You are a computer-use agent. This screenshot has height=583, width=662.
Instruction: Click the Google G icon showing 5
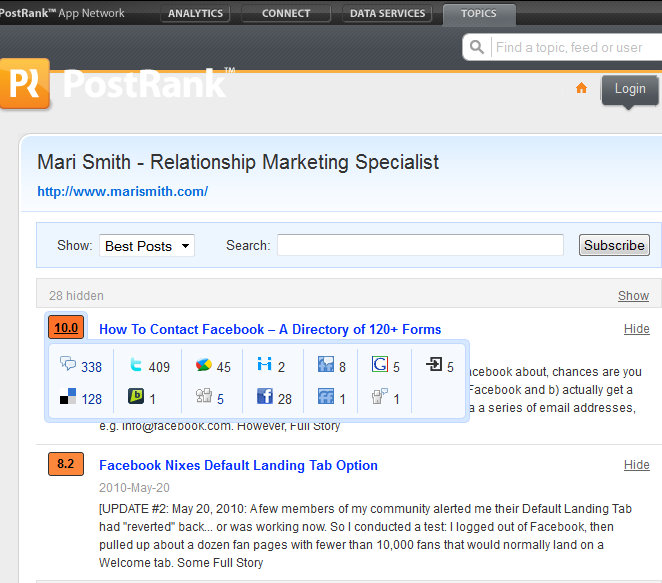380,364
